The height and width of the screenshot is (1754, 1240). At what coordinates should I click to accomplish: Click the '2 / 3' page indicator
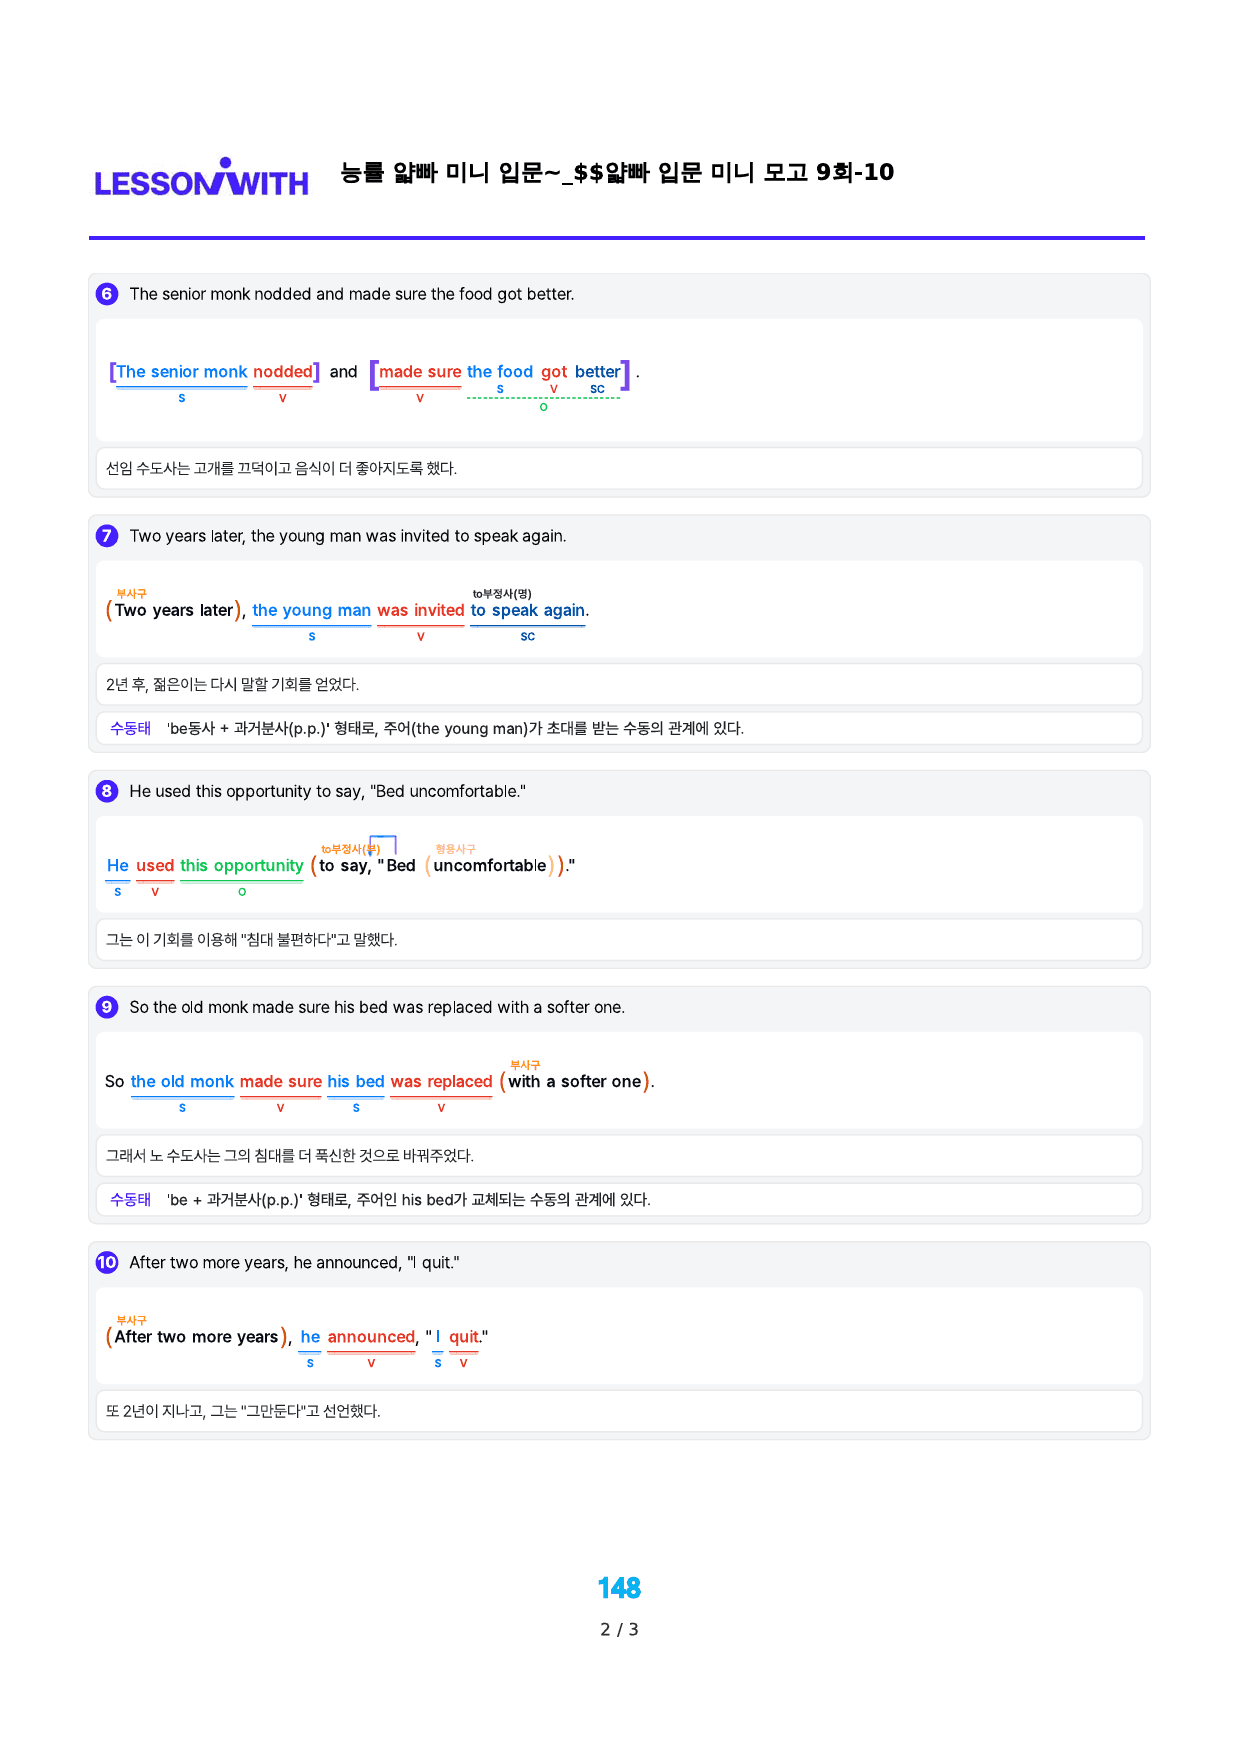(619, 1630)
